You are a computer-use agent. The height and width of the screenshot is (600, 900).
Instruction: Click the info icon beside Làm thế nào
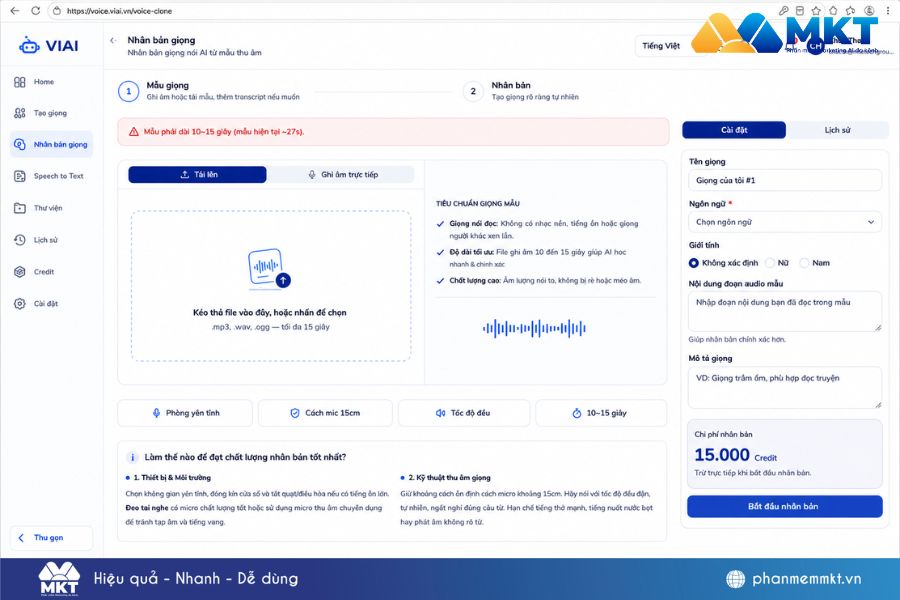[x=132, y=458]
